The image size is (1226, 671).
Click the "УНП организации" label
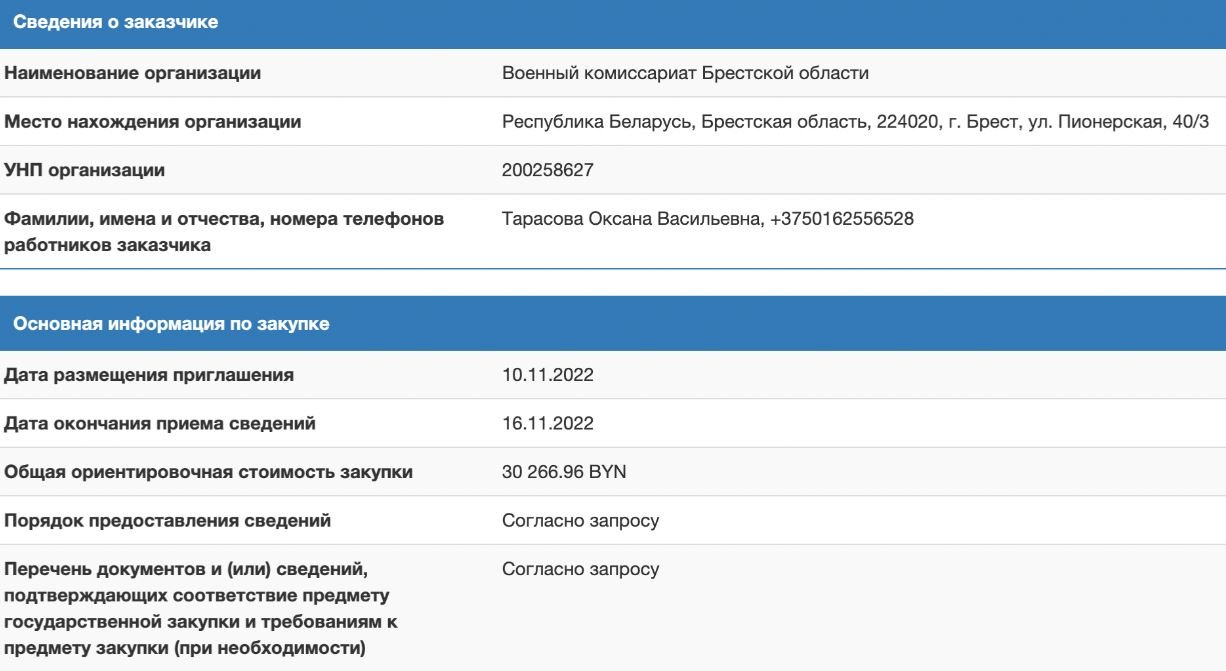point(85,170)
